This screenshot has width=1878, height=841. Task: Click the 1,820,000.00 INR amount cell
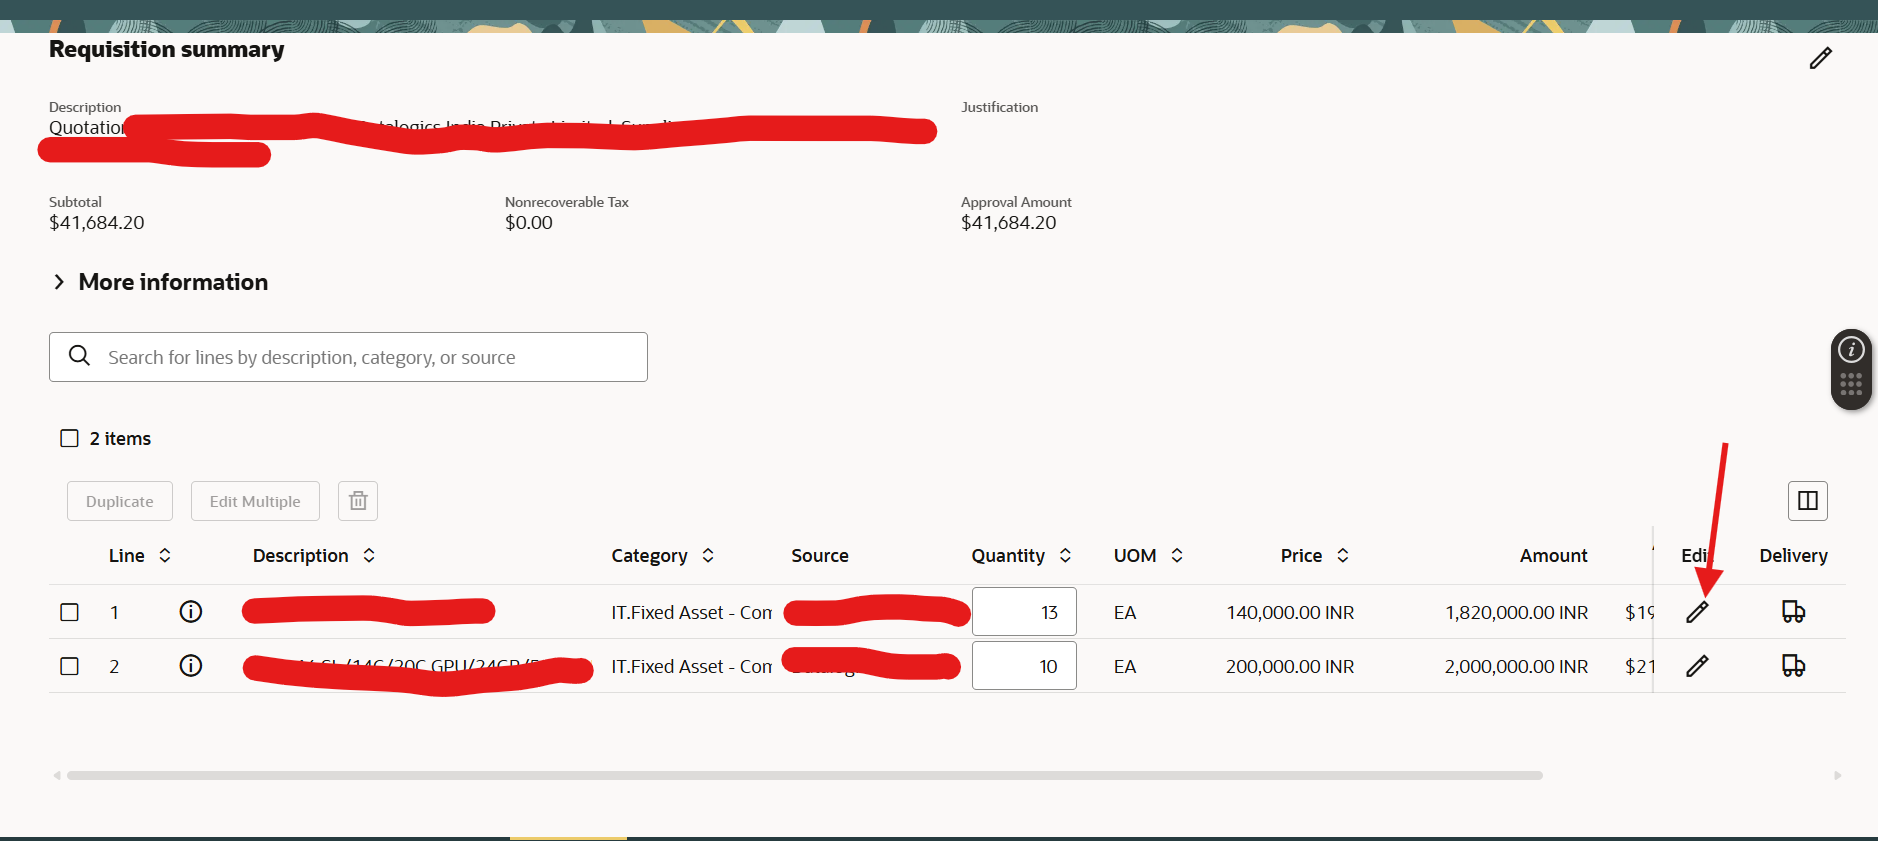coord(1516,613)
